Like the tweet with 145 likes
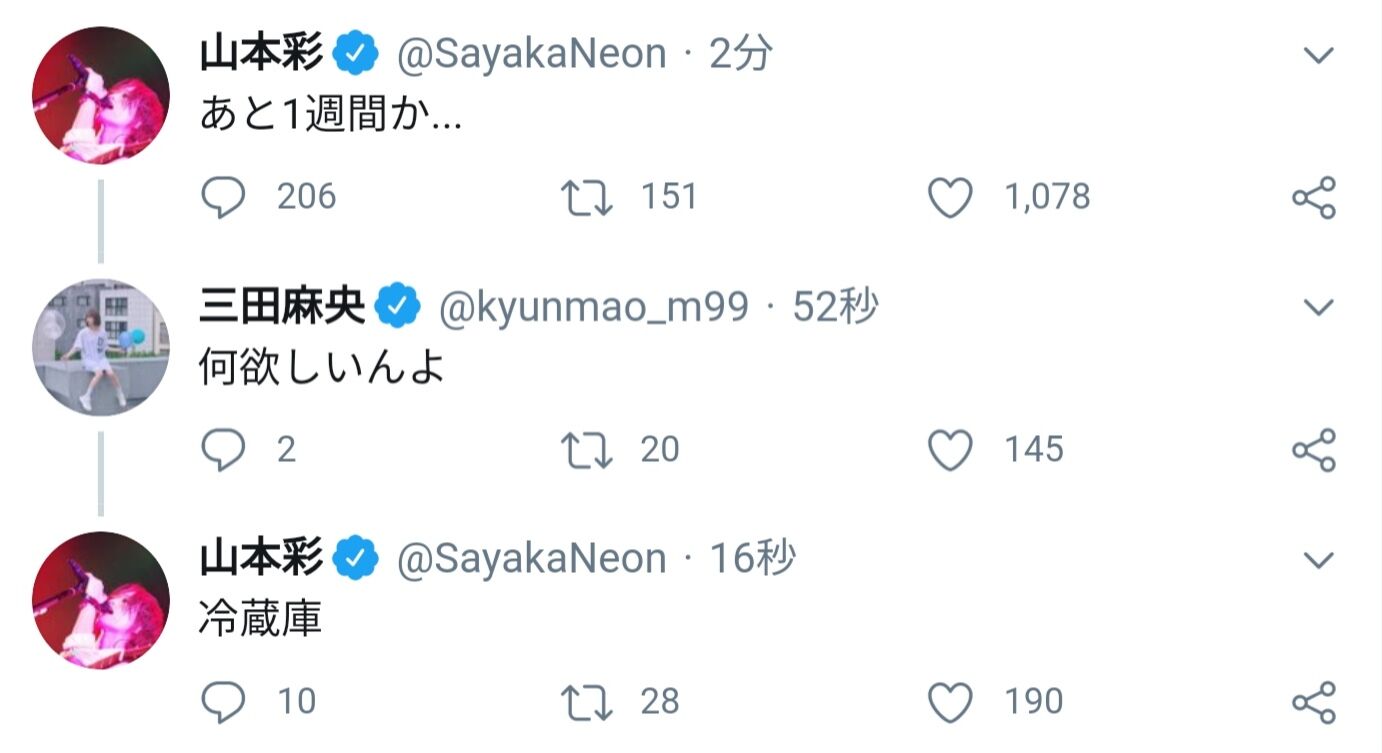The width and height of the screenshot is (1382, 753). coord(950,450)
